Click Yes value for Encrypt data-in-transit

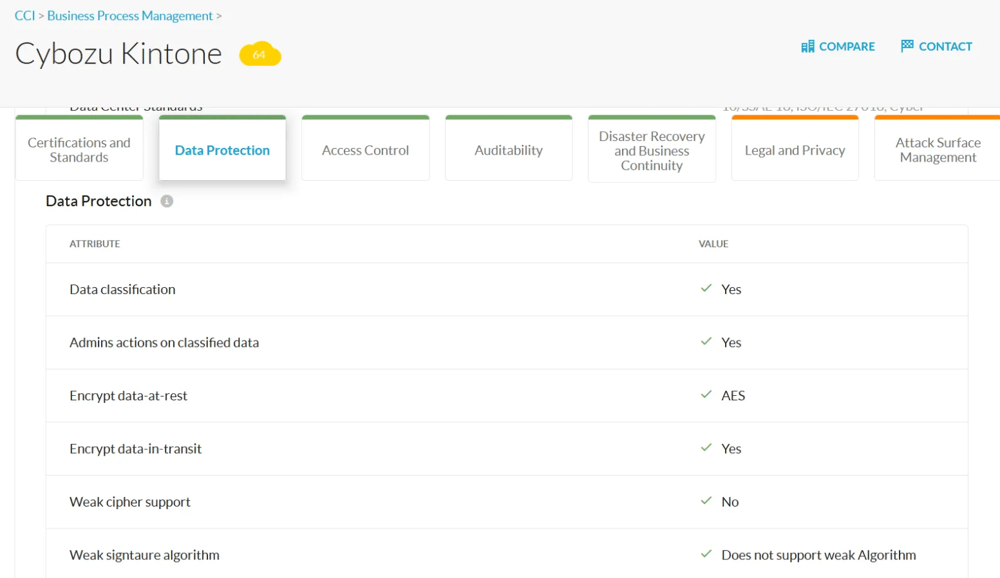[731, 448]
